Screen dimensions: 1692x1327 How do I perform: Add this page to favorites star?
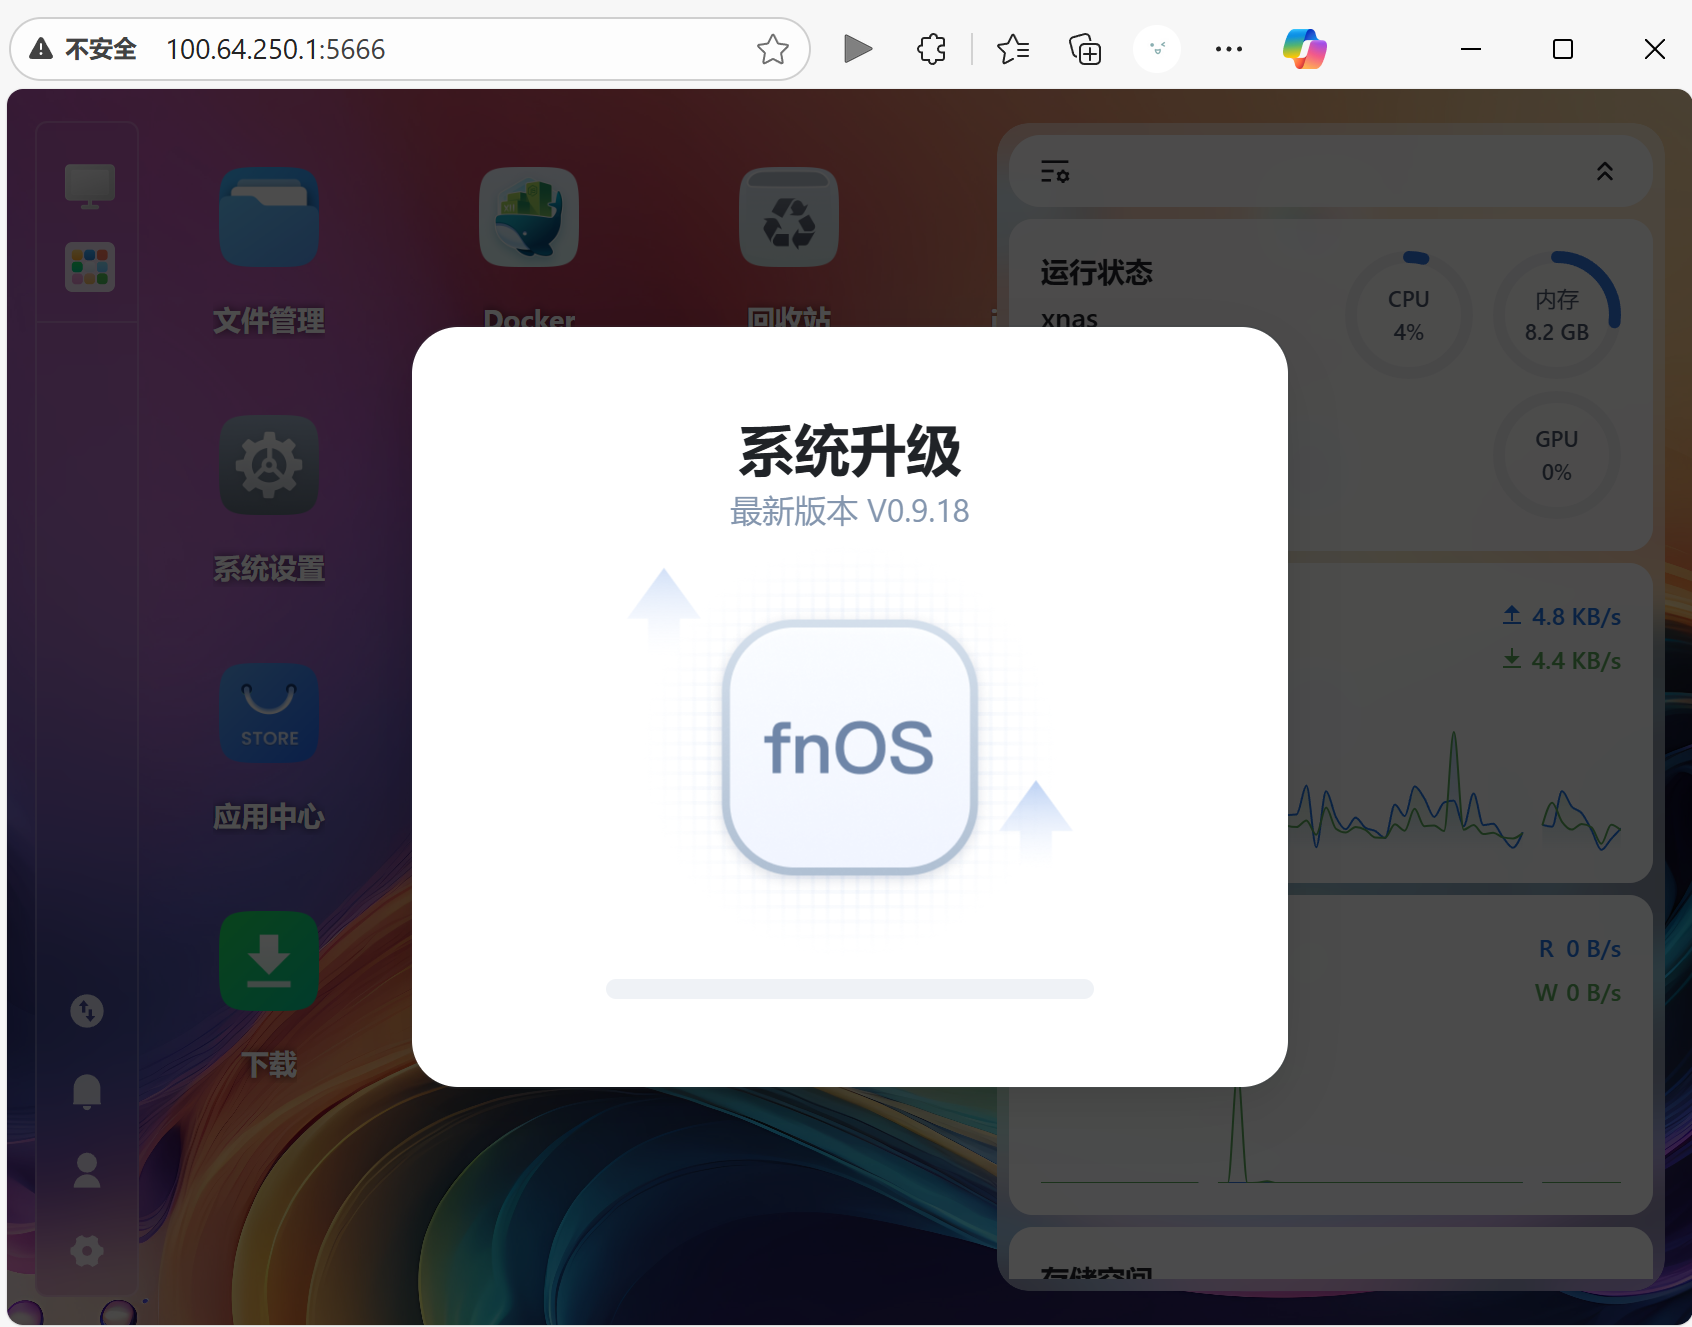(x=772, y=49)
